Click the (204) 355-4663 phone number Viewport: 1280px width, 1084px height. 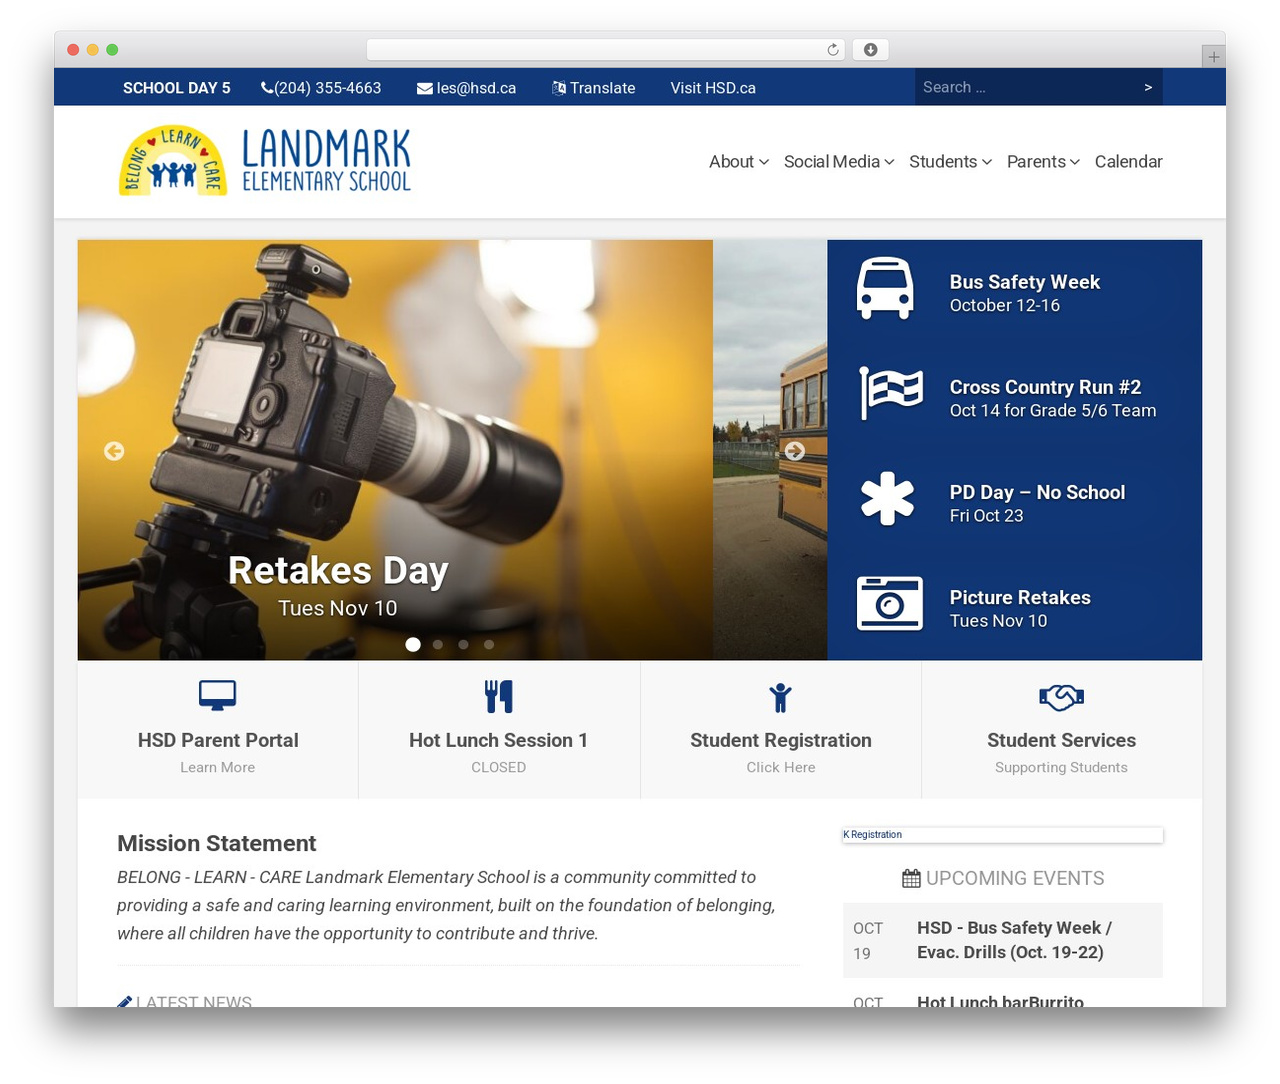click(328, 88)
